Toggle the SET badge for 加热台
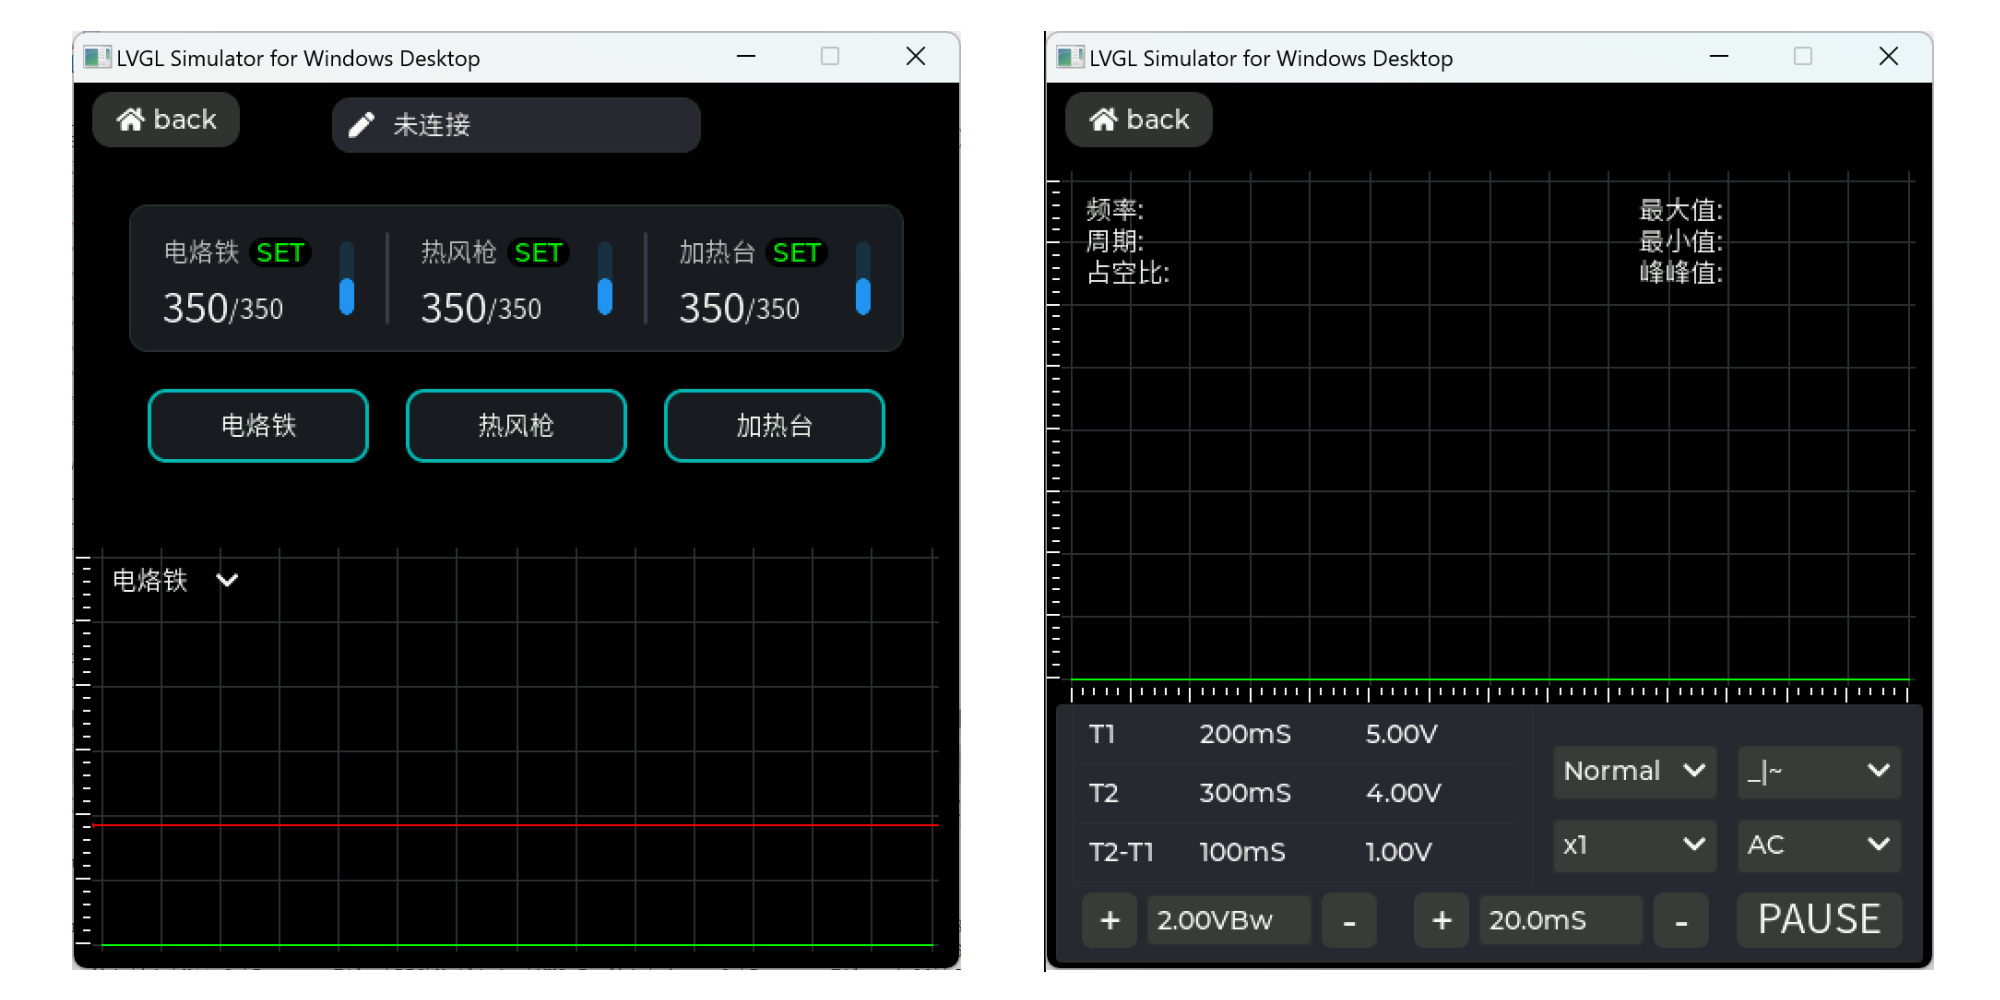The image size is (2000, 1000). [x=797, y=253]
